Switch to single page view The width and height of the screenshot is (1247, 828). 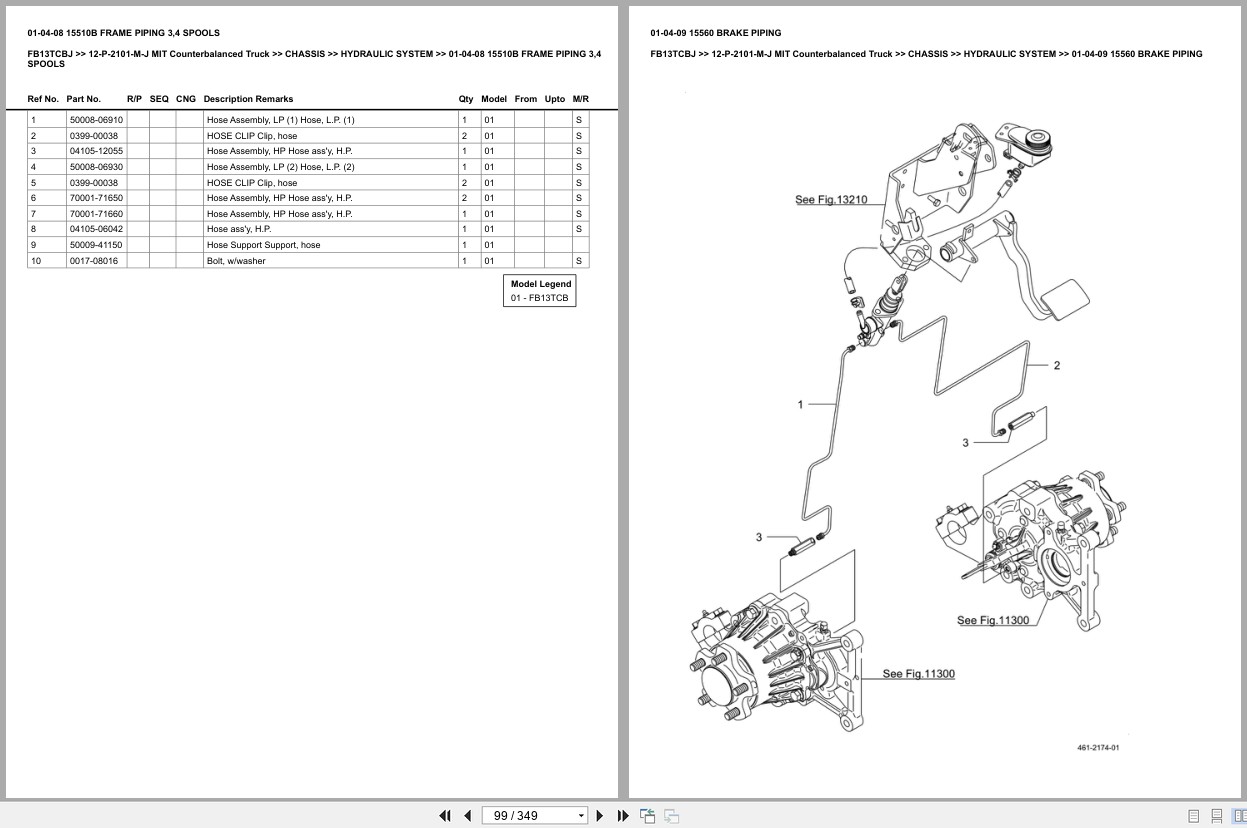[1193, 816]
